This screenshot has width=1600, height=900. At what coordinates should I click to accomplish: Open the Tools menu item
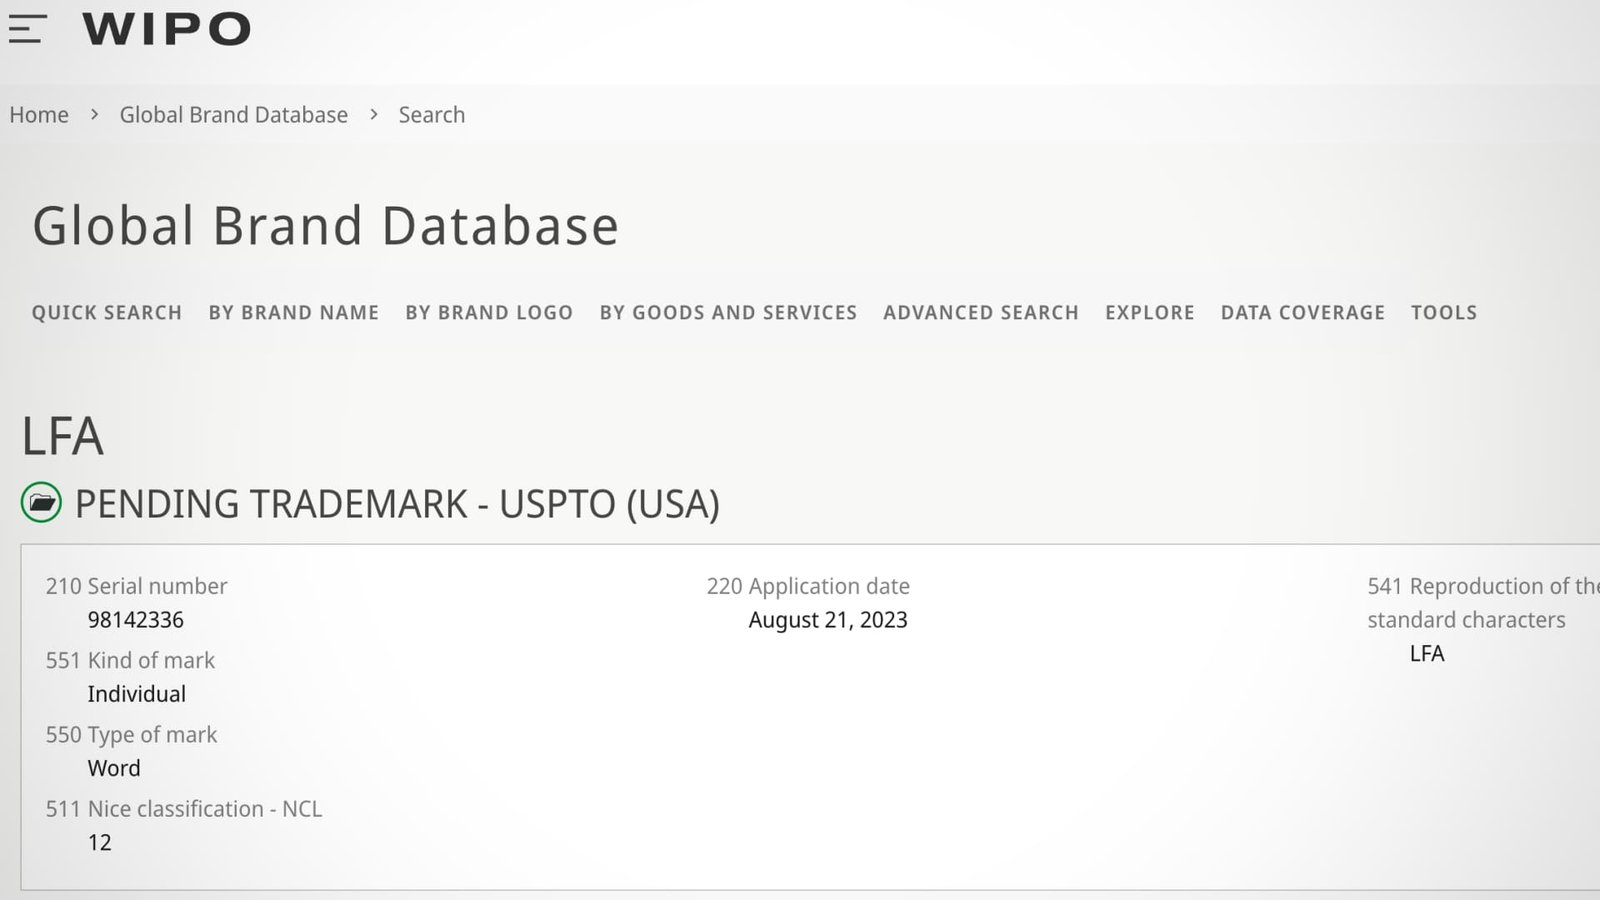(1444, 313)
